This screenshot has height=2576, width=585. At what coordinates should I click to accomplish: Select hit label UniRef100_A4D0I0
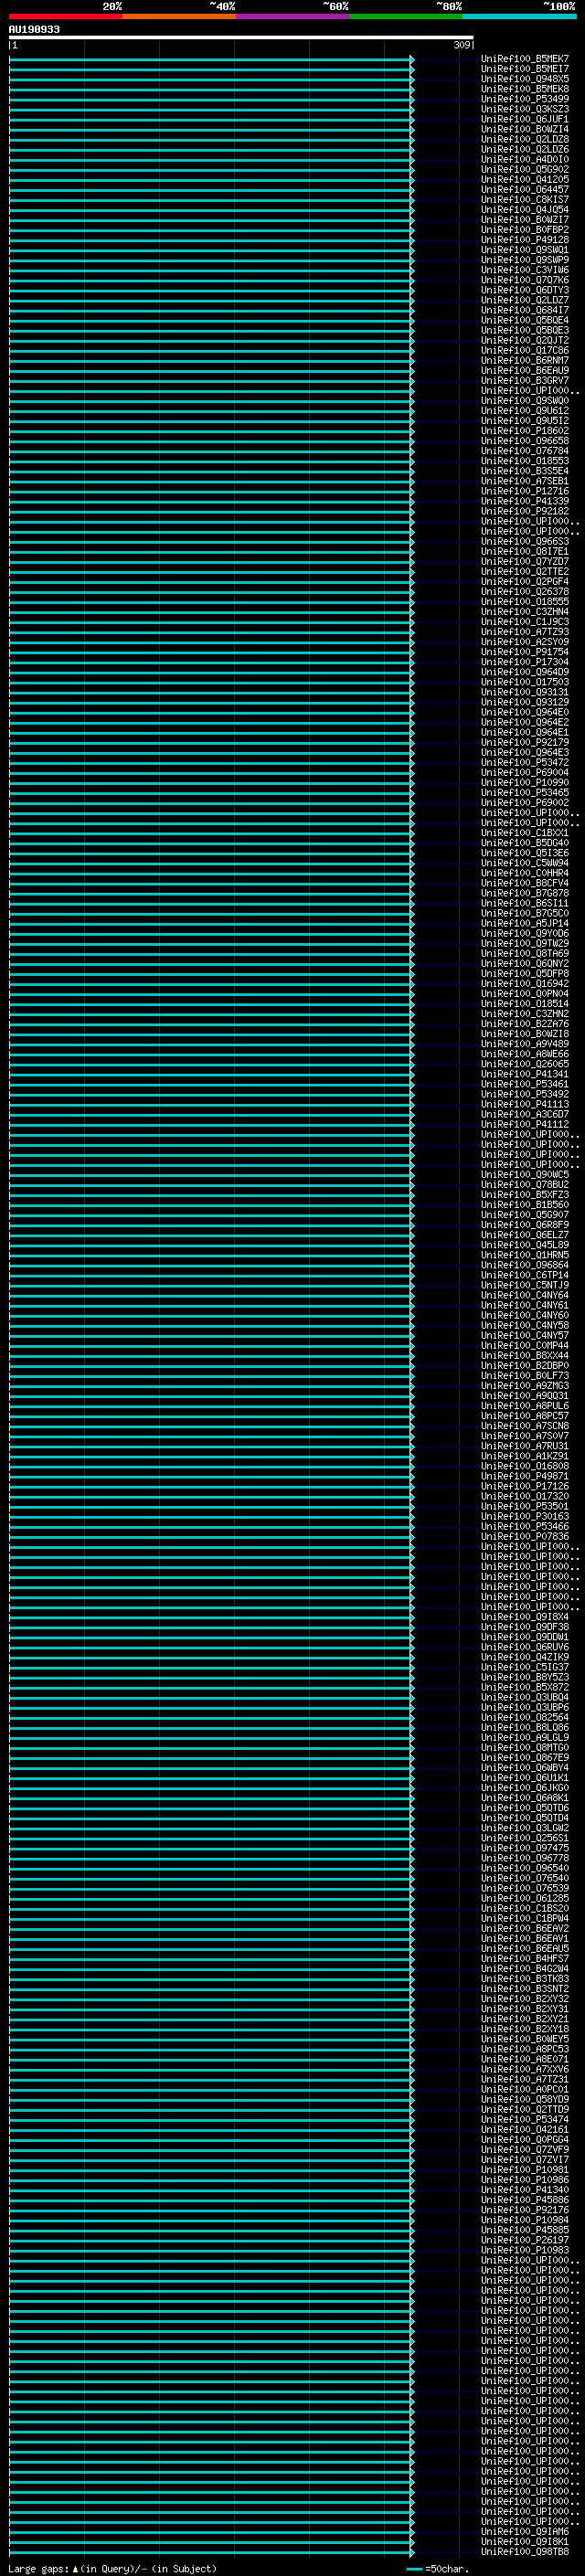coord(525,159)
